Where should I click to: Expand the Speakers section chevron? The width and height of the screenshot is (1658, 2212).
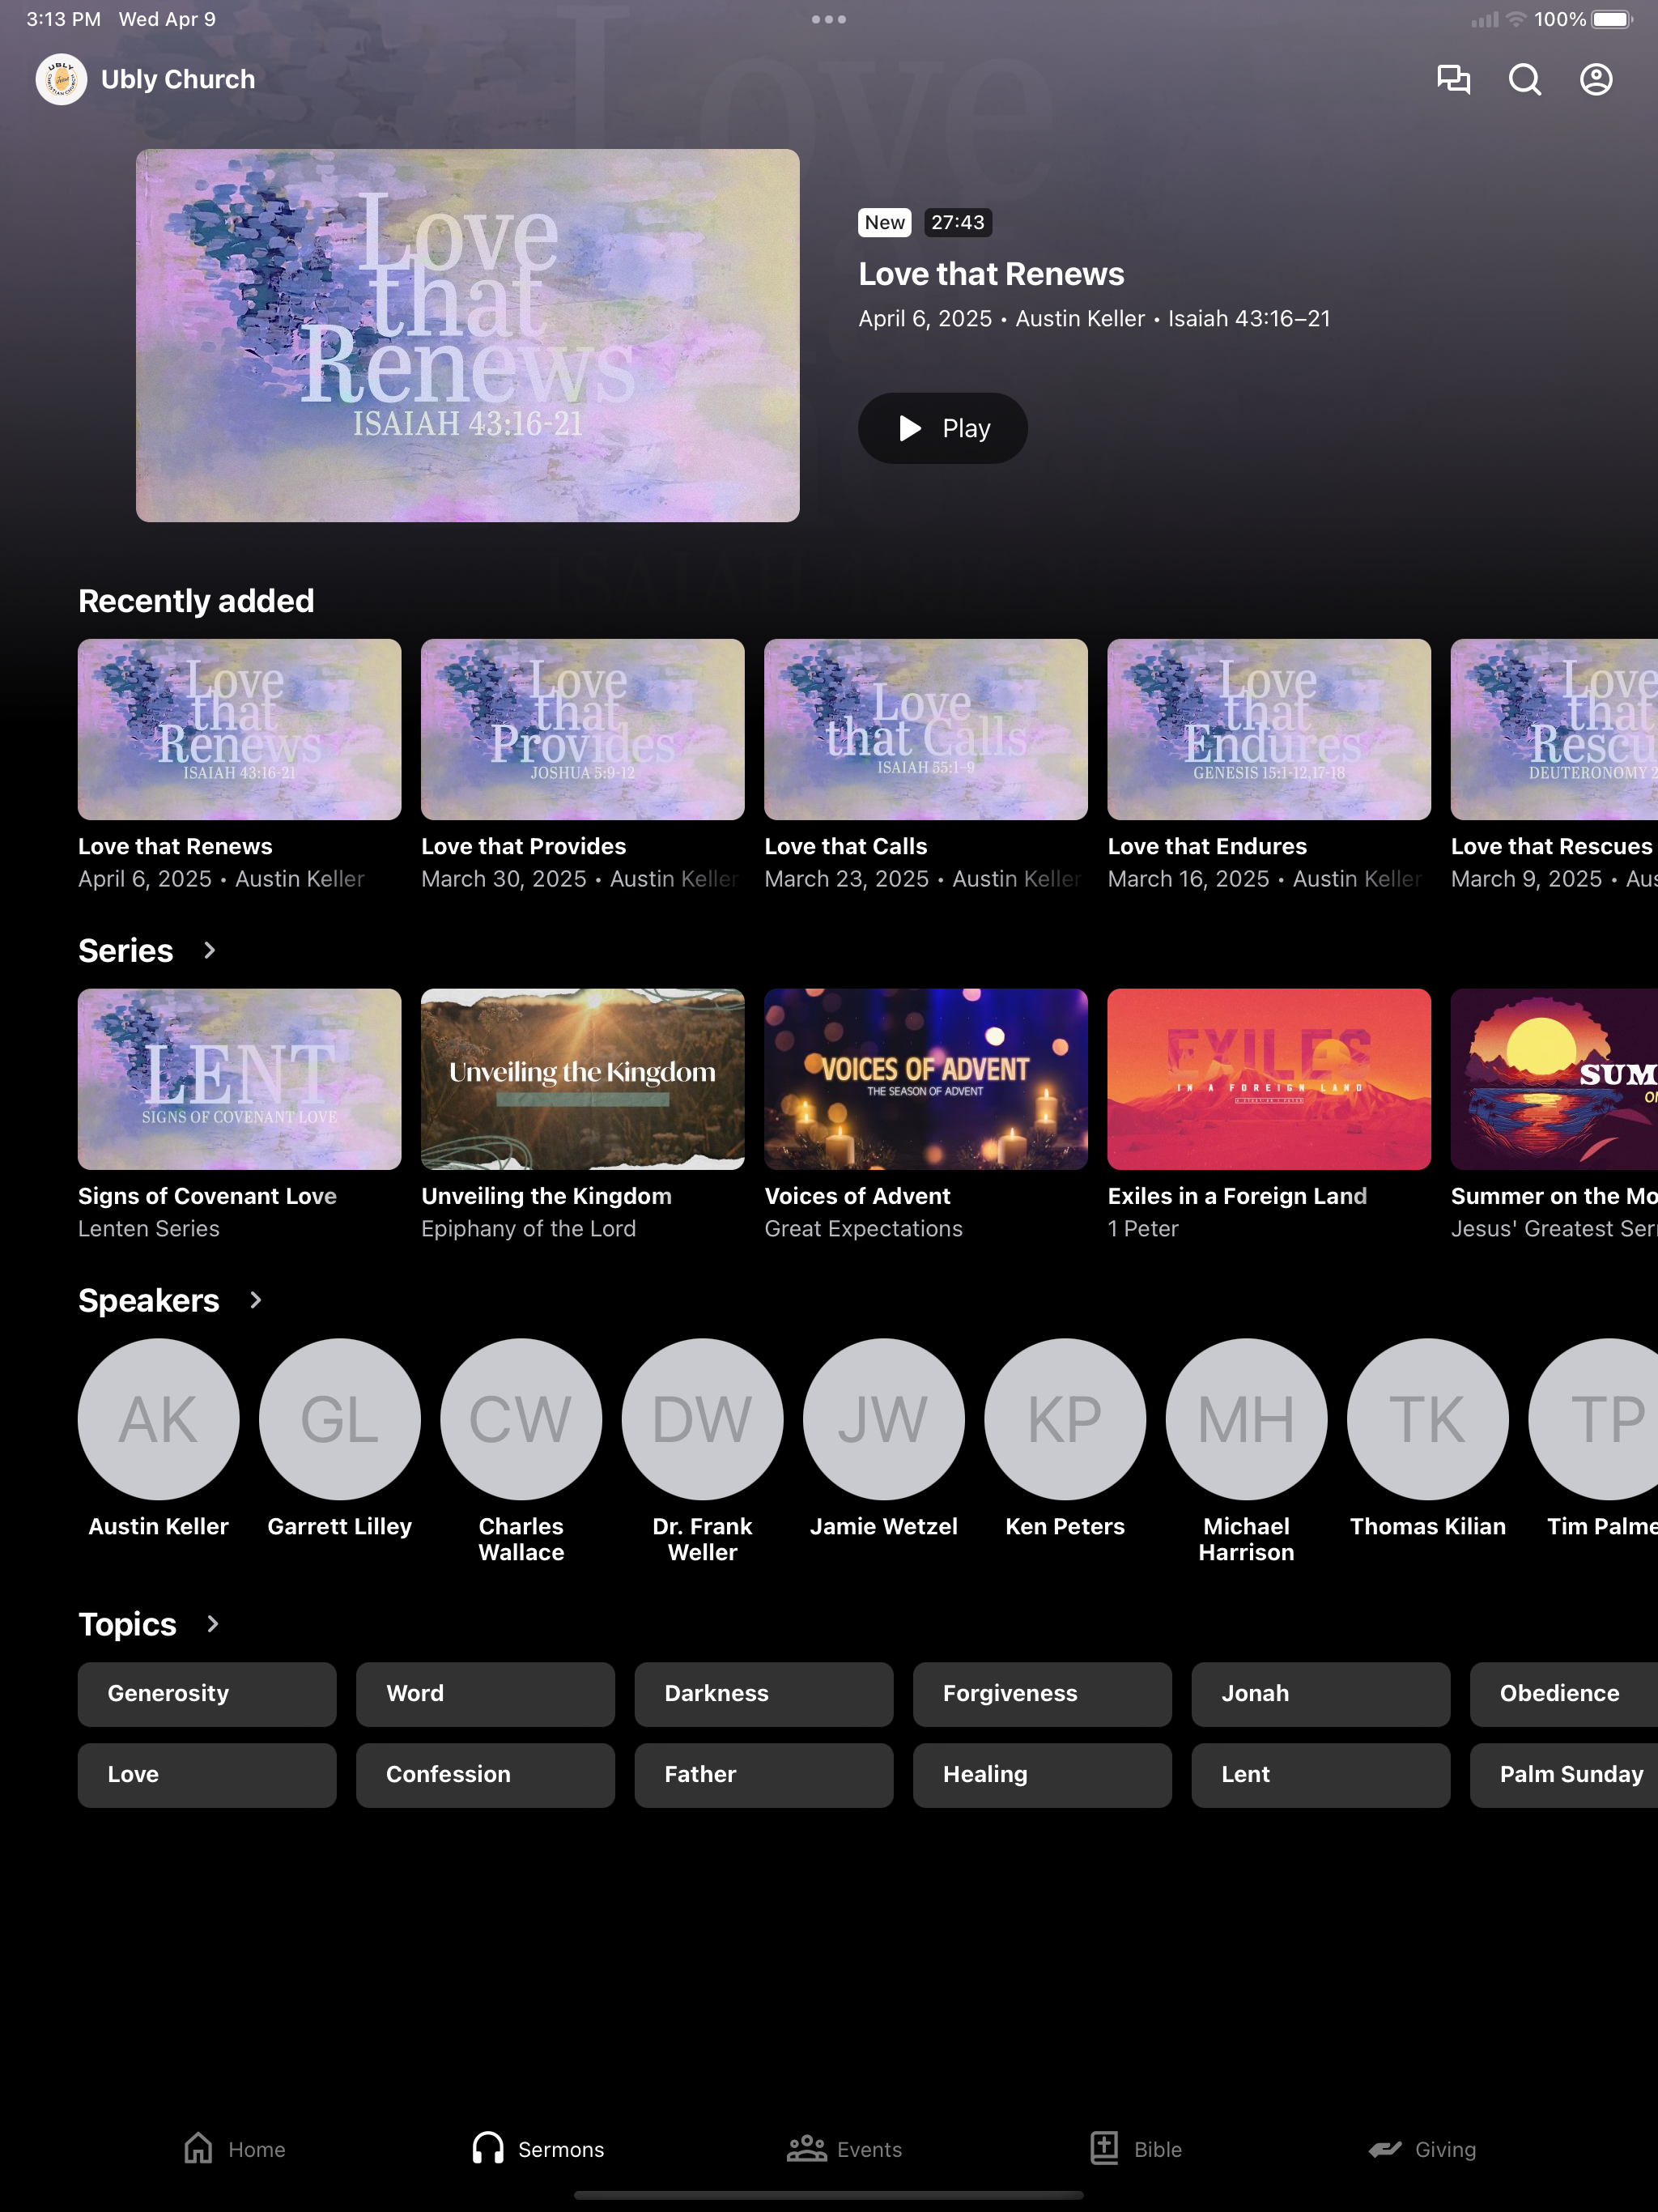coord(255,1300)
